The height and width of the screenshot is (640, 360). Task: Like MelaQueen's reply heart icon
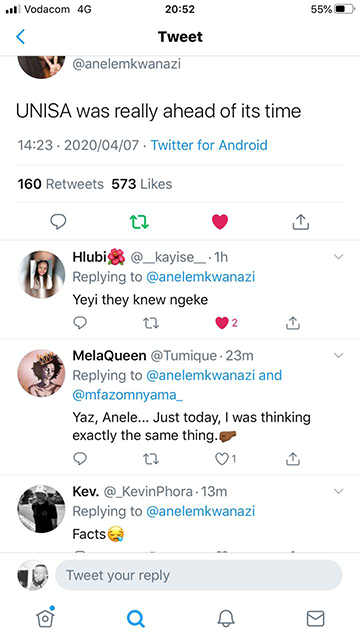(222, 460)
